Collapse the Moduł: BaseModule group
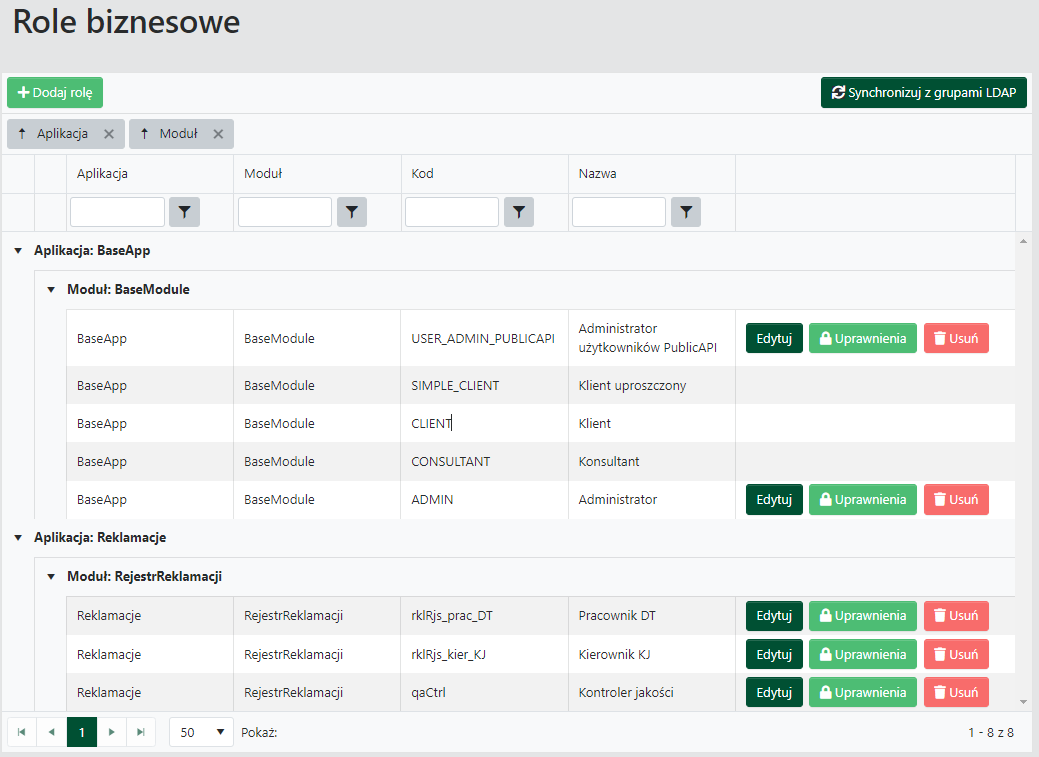Image resolution: width=1039 pixels, height=757 pixels. point(51,290)
